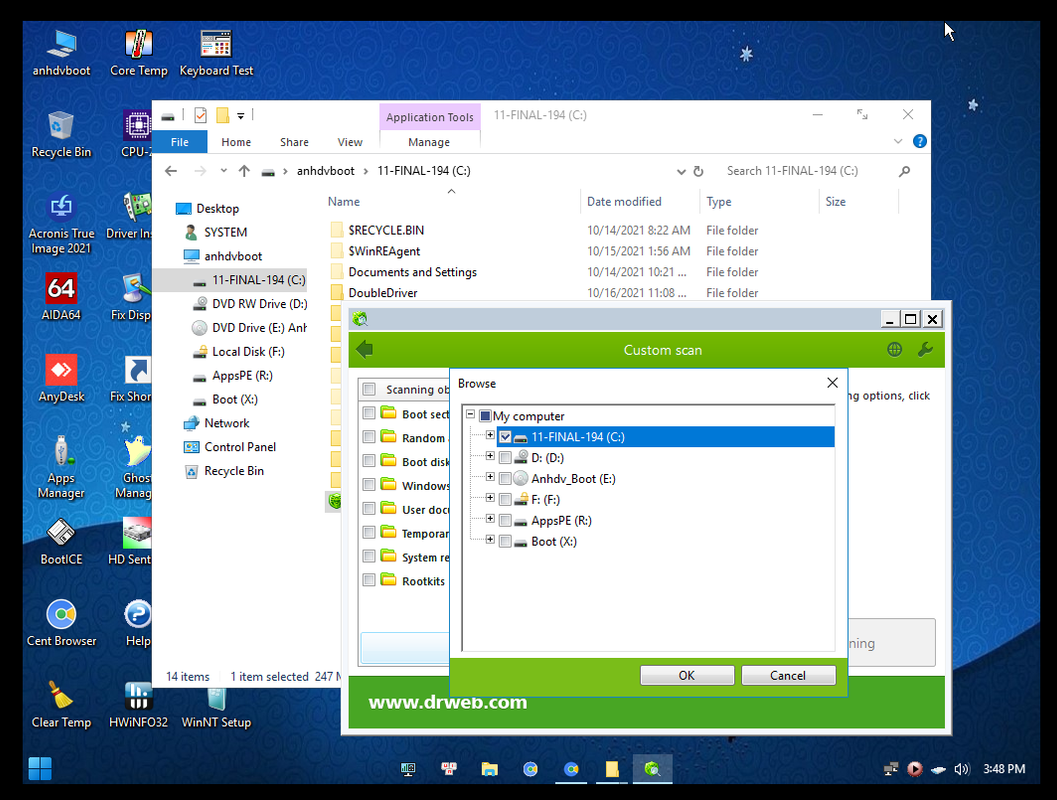Screen dimensions: 1057x800
Task: Open anhdvboot desktop icon
Action: [x=61, y=53]
